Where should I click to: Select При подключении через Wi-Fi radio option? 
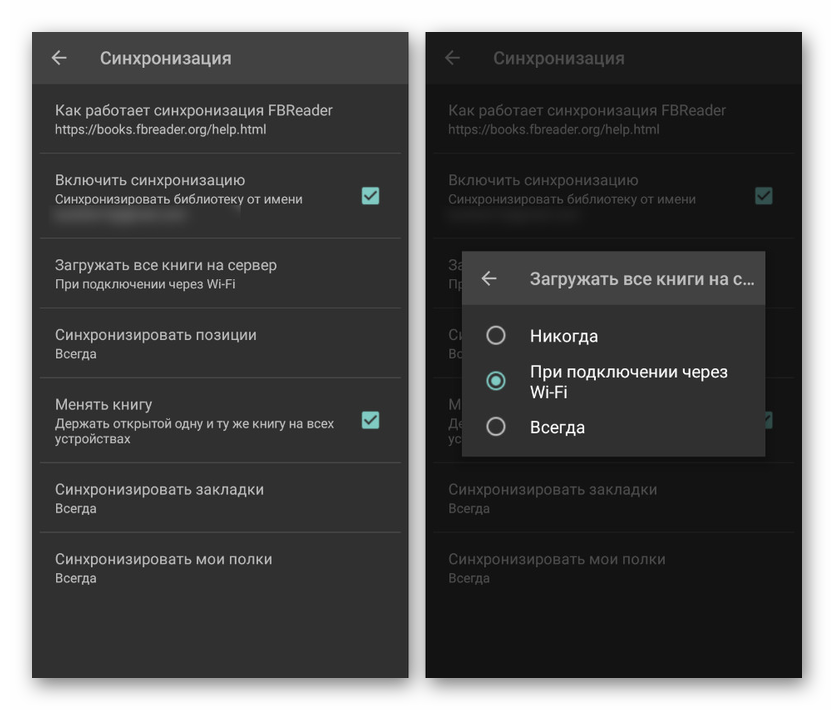(x=496, y=381)
